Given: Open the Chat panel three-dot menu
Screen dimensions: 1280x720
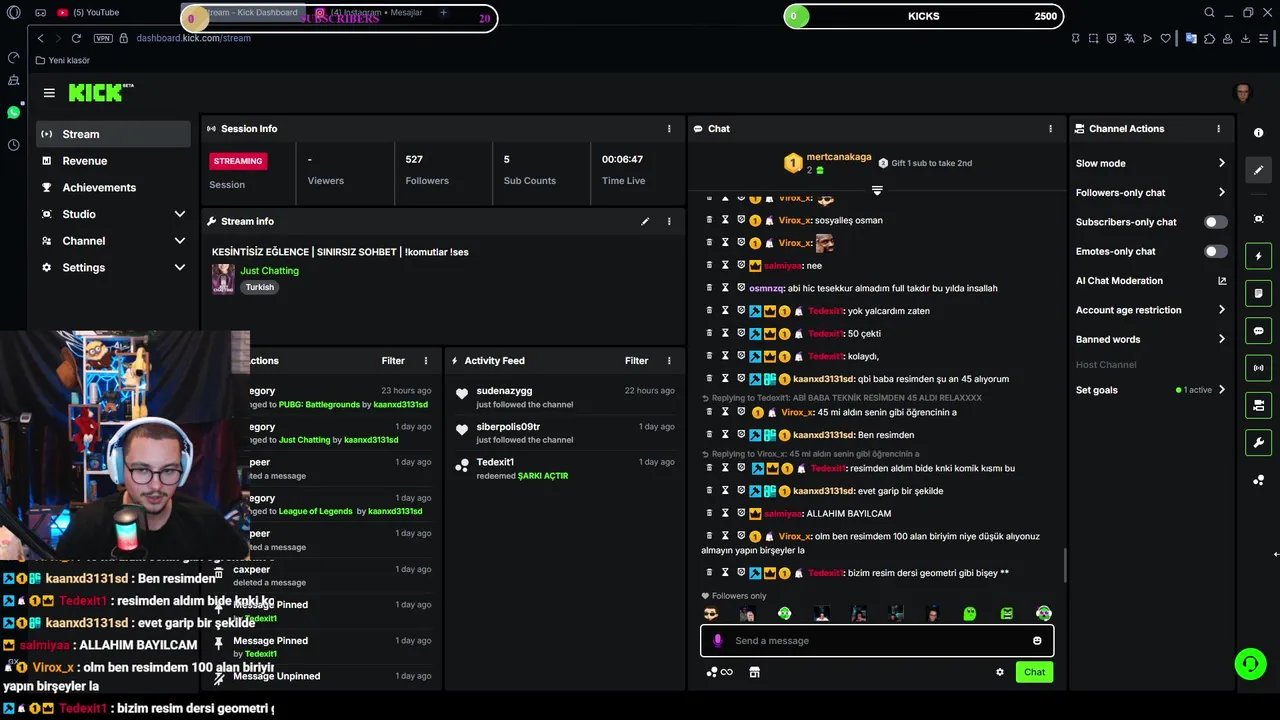Looking at the screenshot, I should 1050,129.
